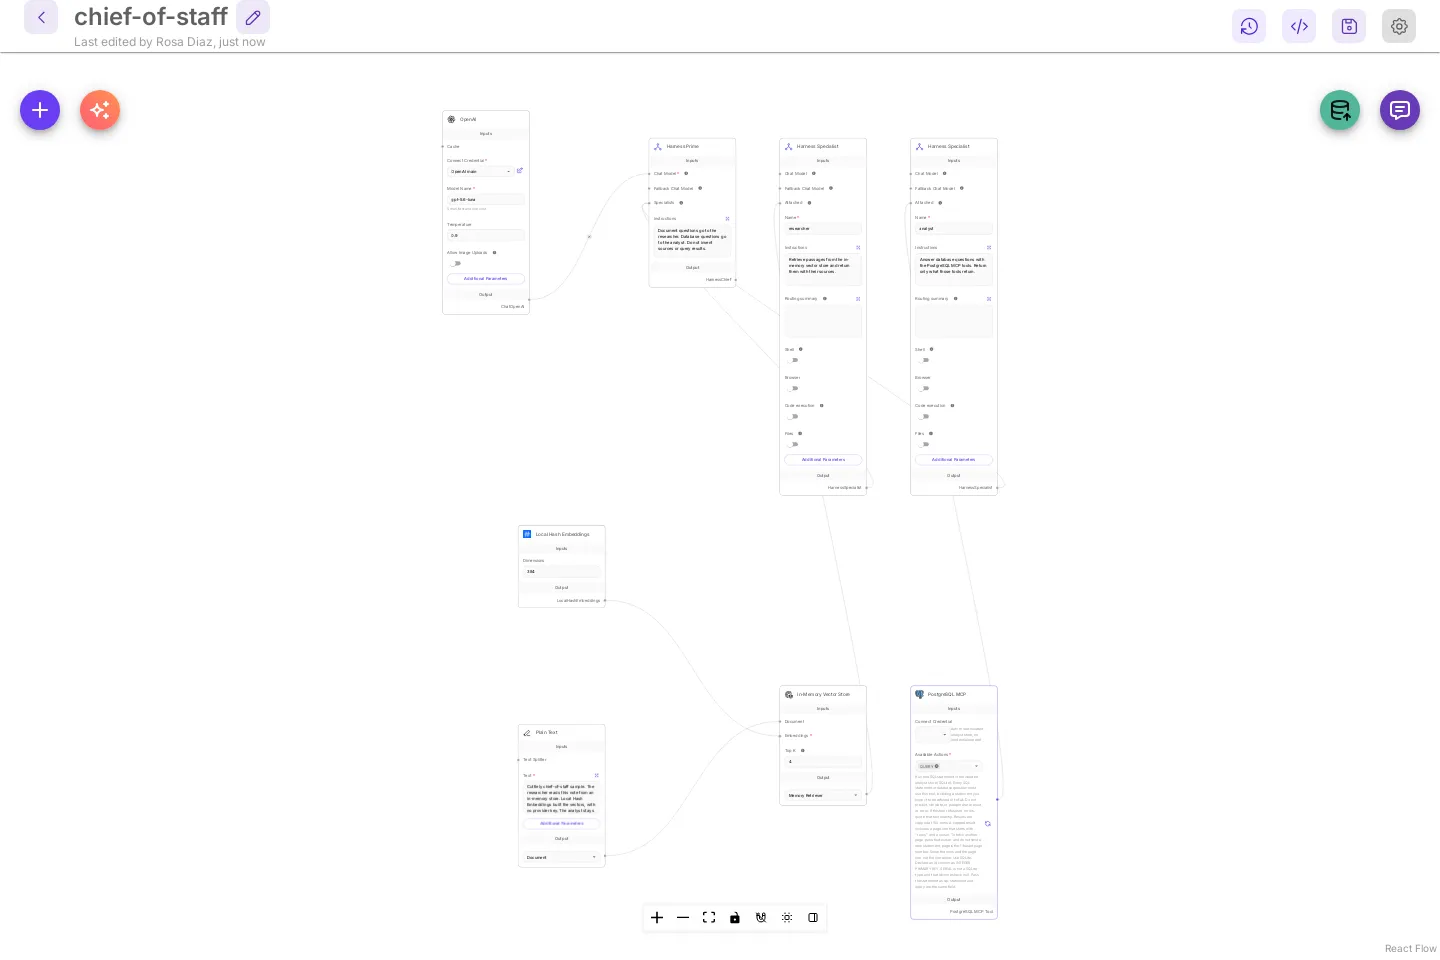Zoom out on the canvas
Image resolution: width=1440 pixels, height=960 pixels.
tap(683, 917)
